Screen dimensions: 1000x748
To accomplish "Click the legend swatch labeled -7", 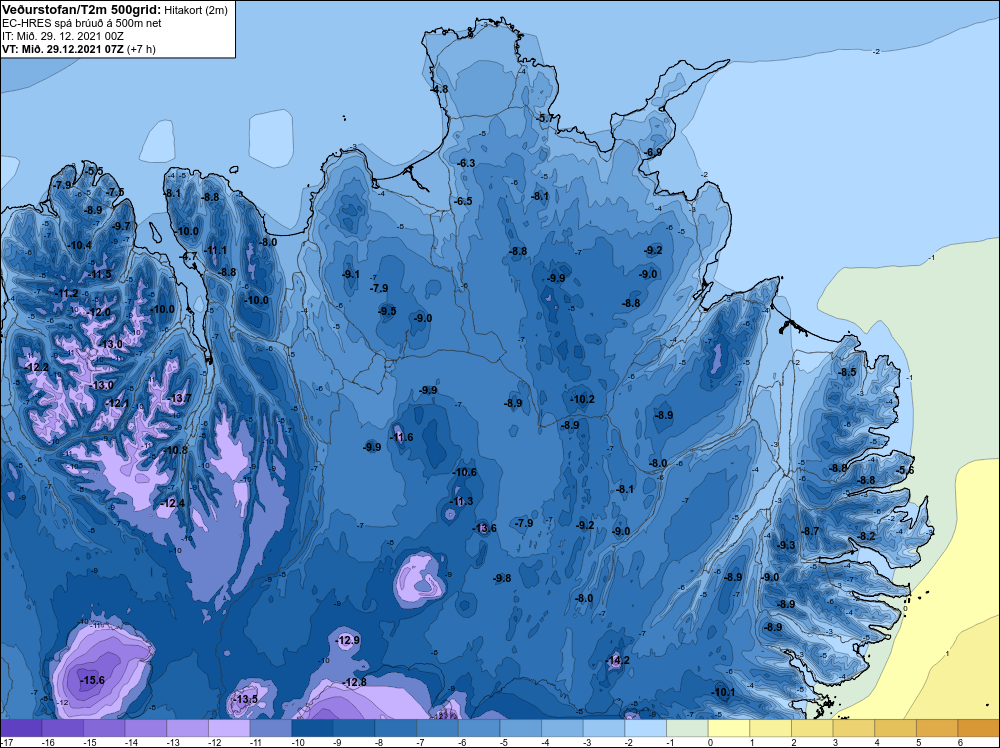I will pos(438,729).
